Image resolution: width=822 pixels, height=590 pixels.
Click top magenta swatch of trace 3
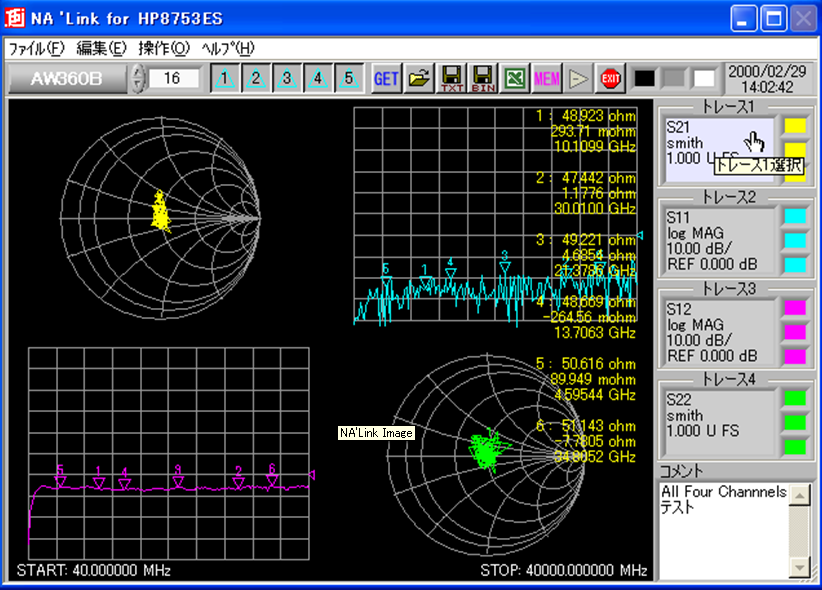pos(795,307)
